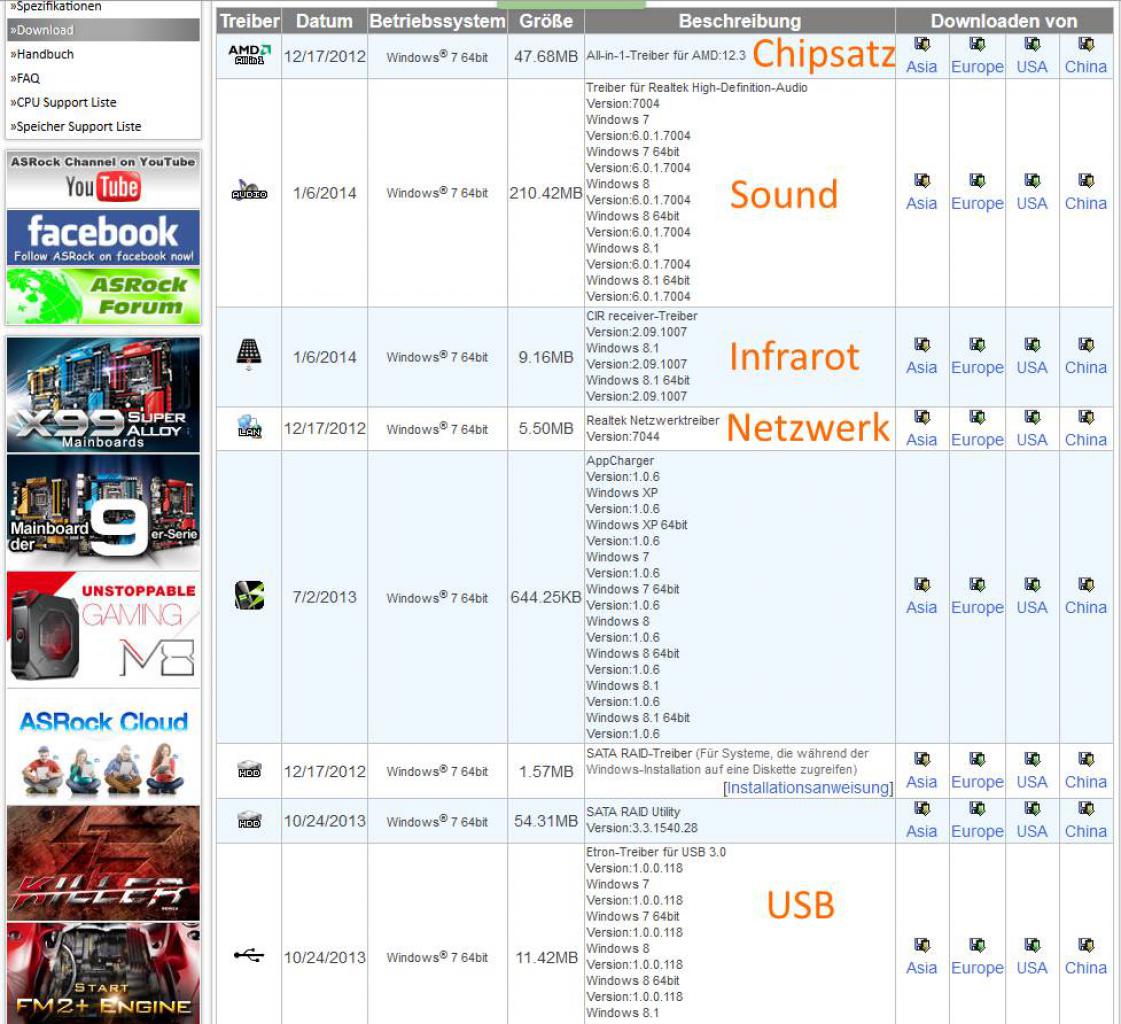Image resolution: width=1121 pixels, height=1024 pixels.
Task: Click HDD icon for SATA RAID-Treiber
Action: pyautogui.click(x=249, y=769)
